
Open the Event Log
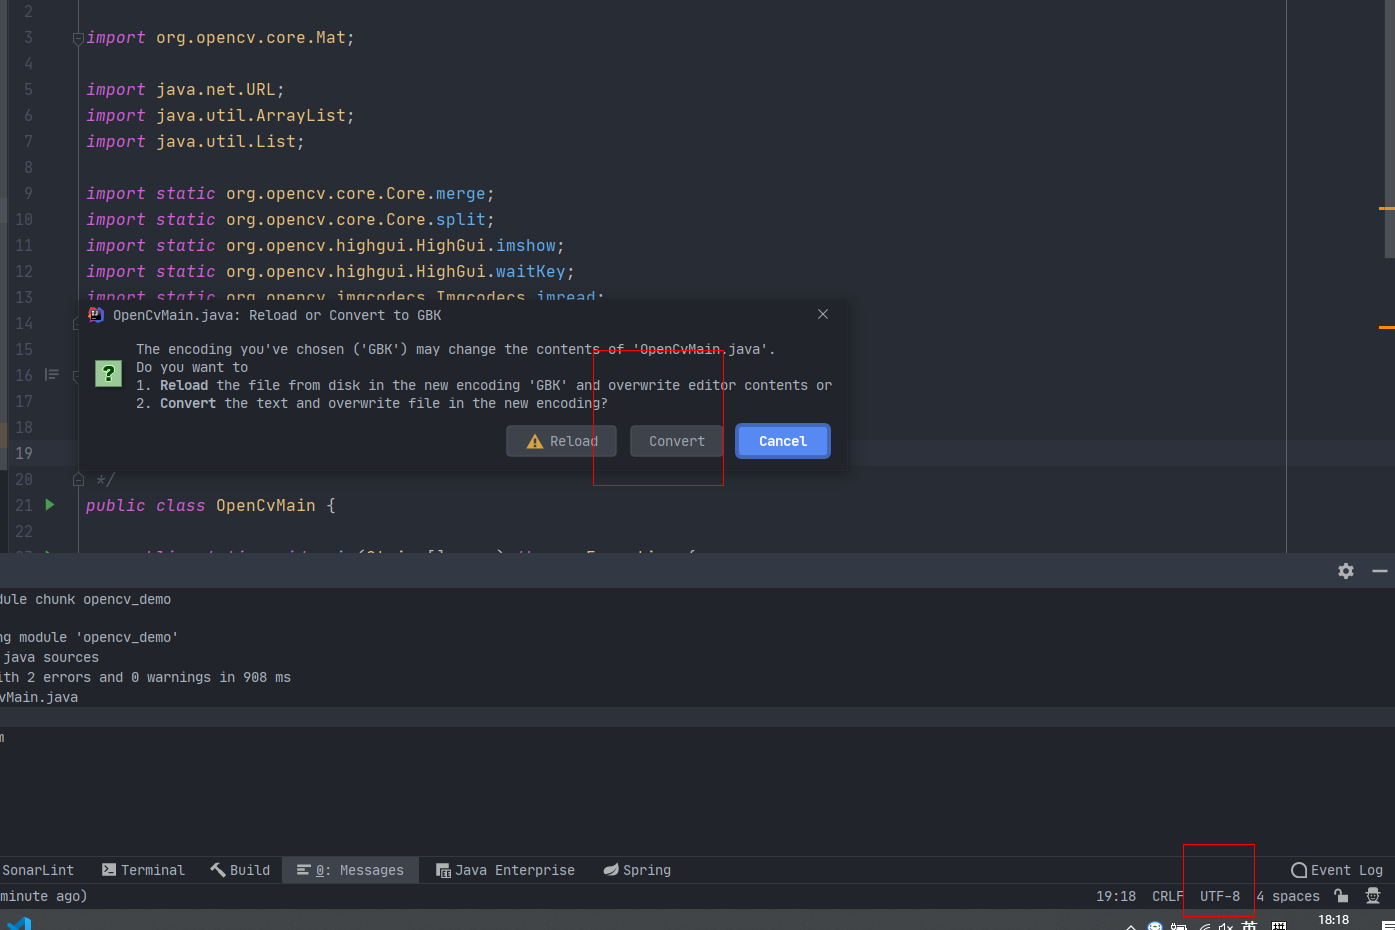click(1337, 870)
